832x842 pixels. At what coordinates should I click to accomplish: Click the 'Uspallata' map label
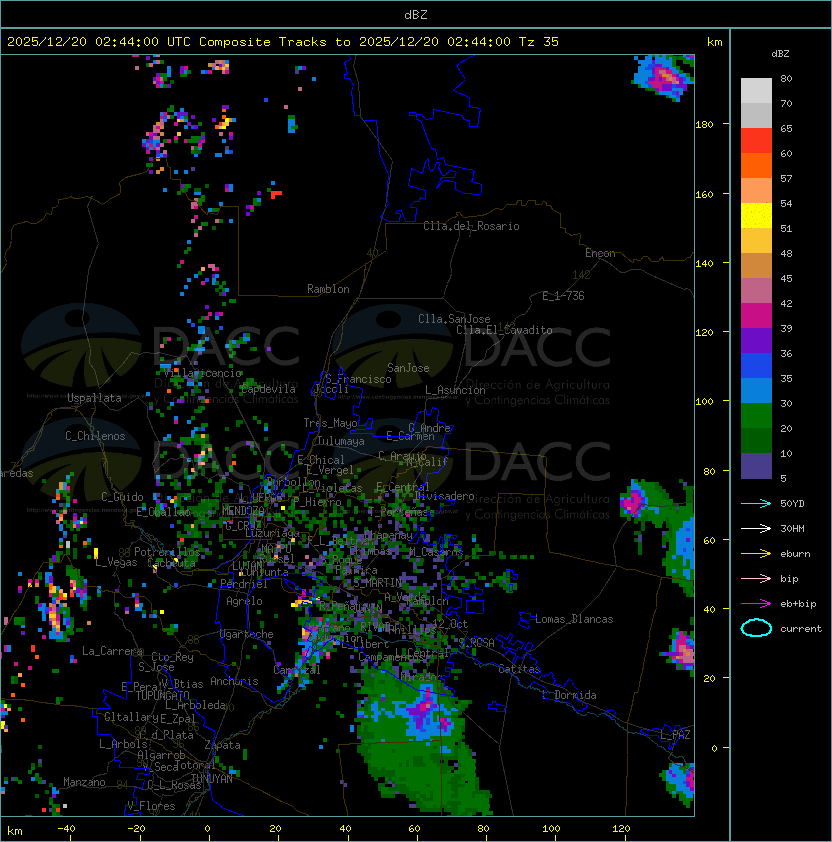tap(95, 398)
